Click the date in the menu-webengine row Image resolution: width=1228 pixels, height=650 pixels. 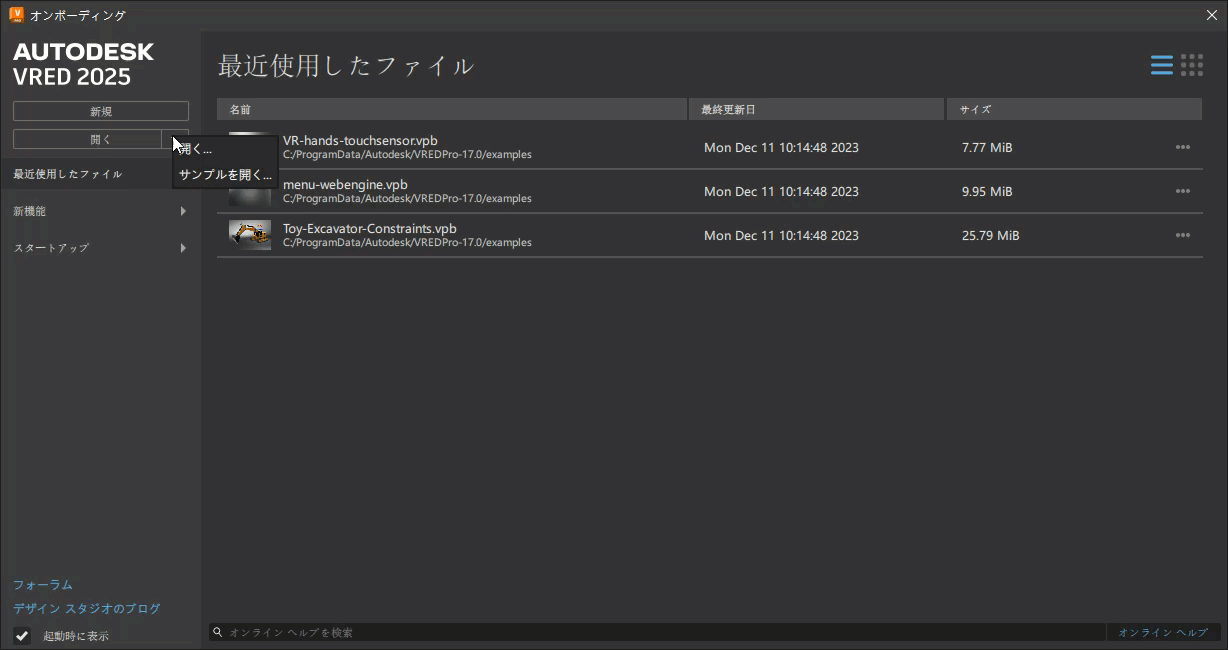click(x=781, y=191)
